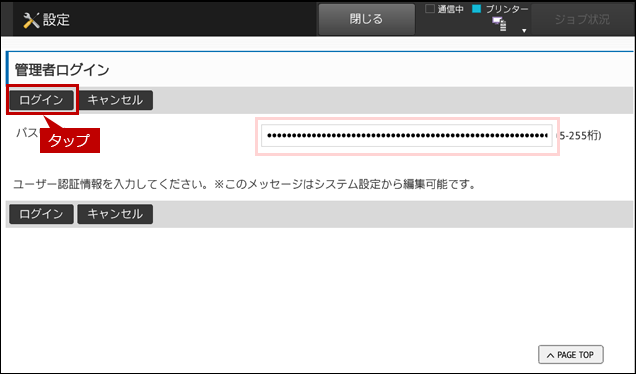Expand the small arrow beside printer icon
The width and height of the screenshot is (636, 374).
524,31
